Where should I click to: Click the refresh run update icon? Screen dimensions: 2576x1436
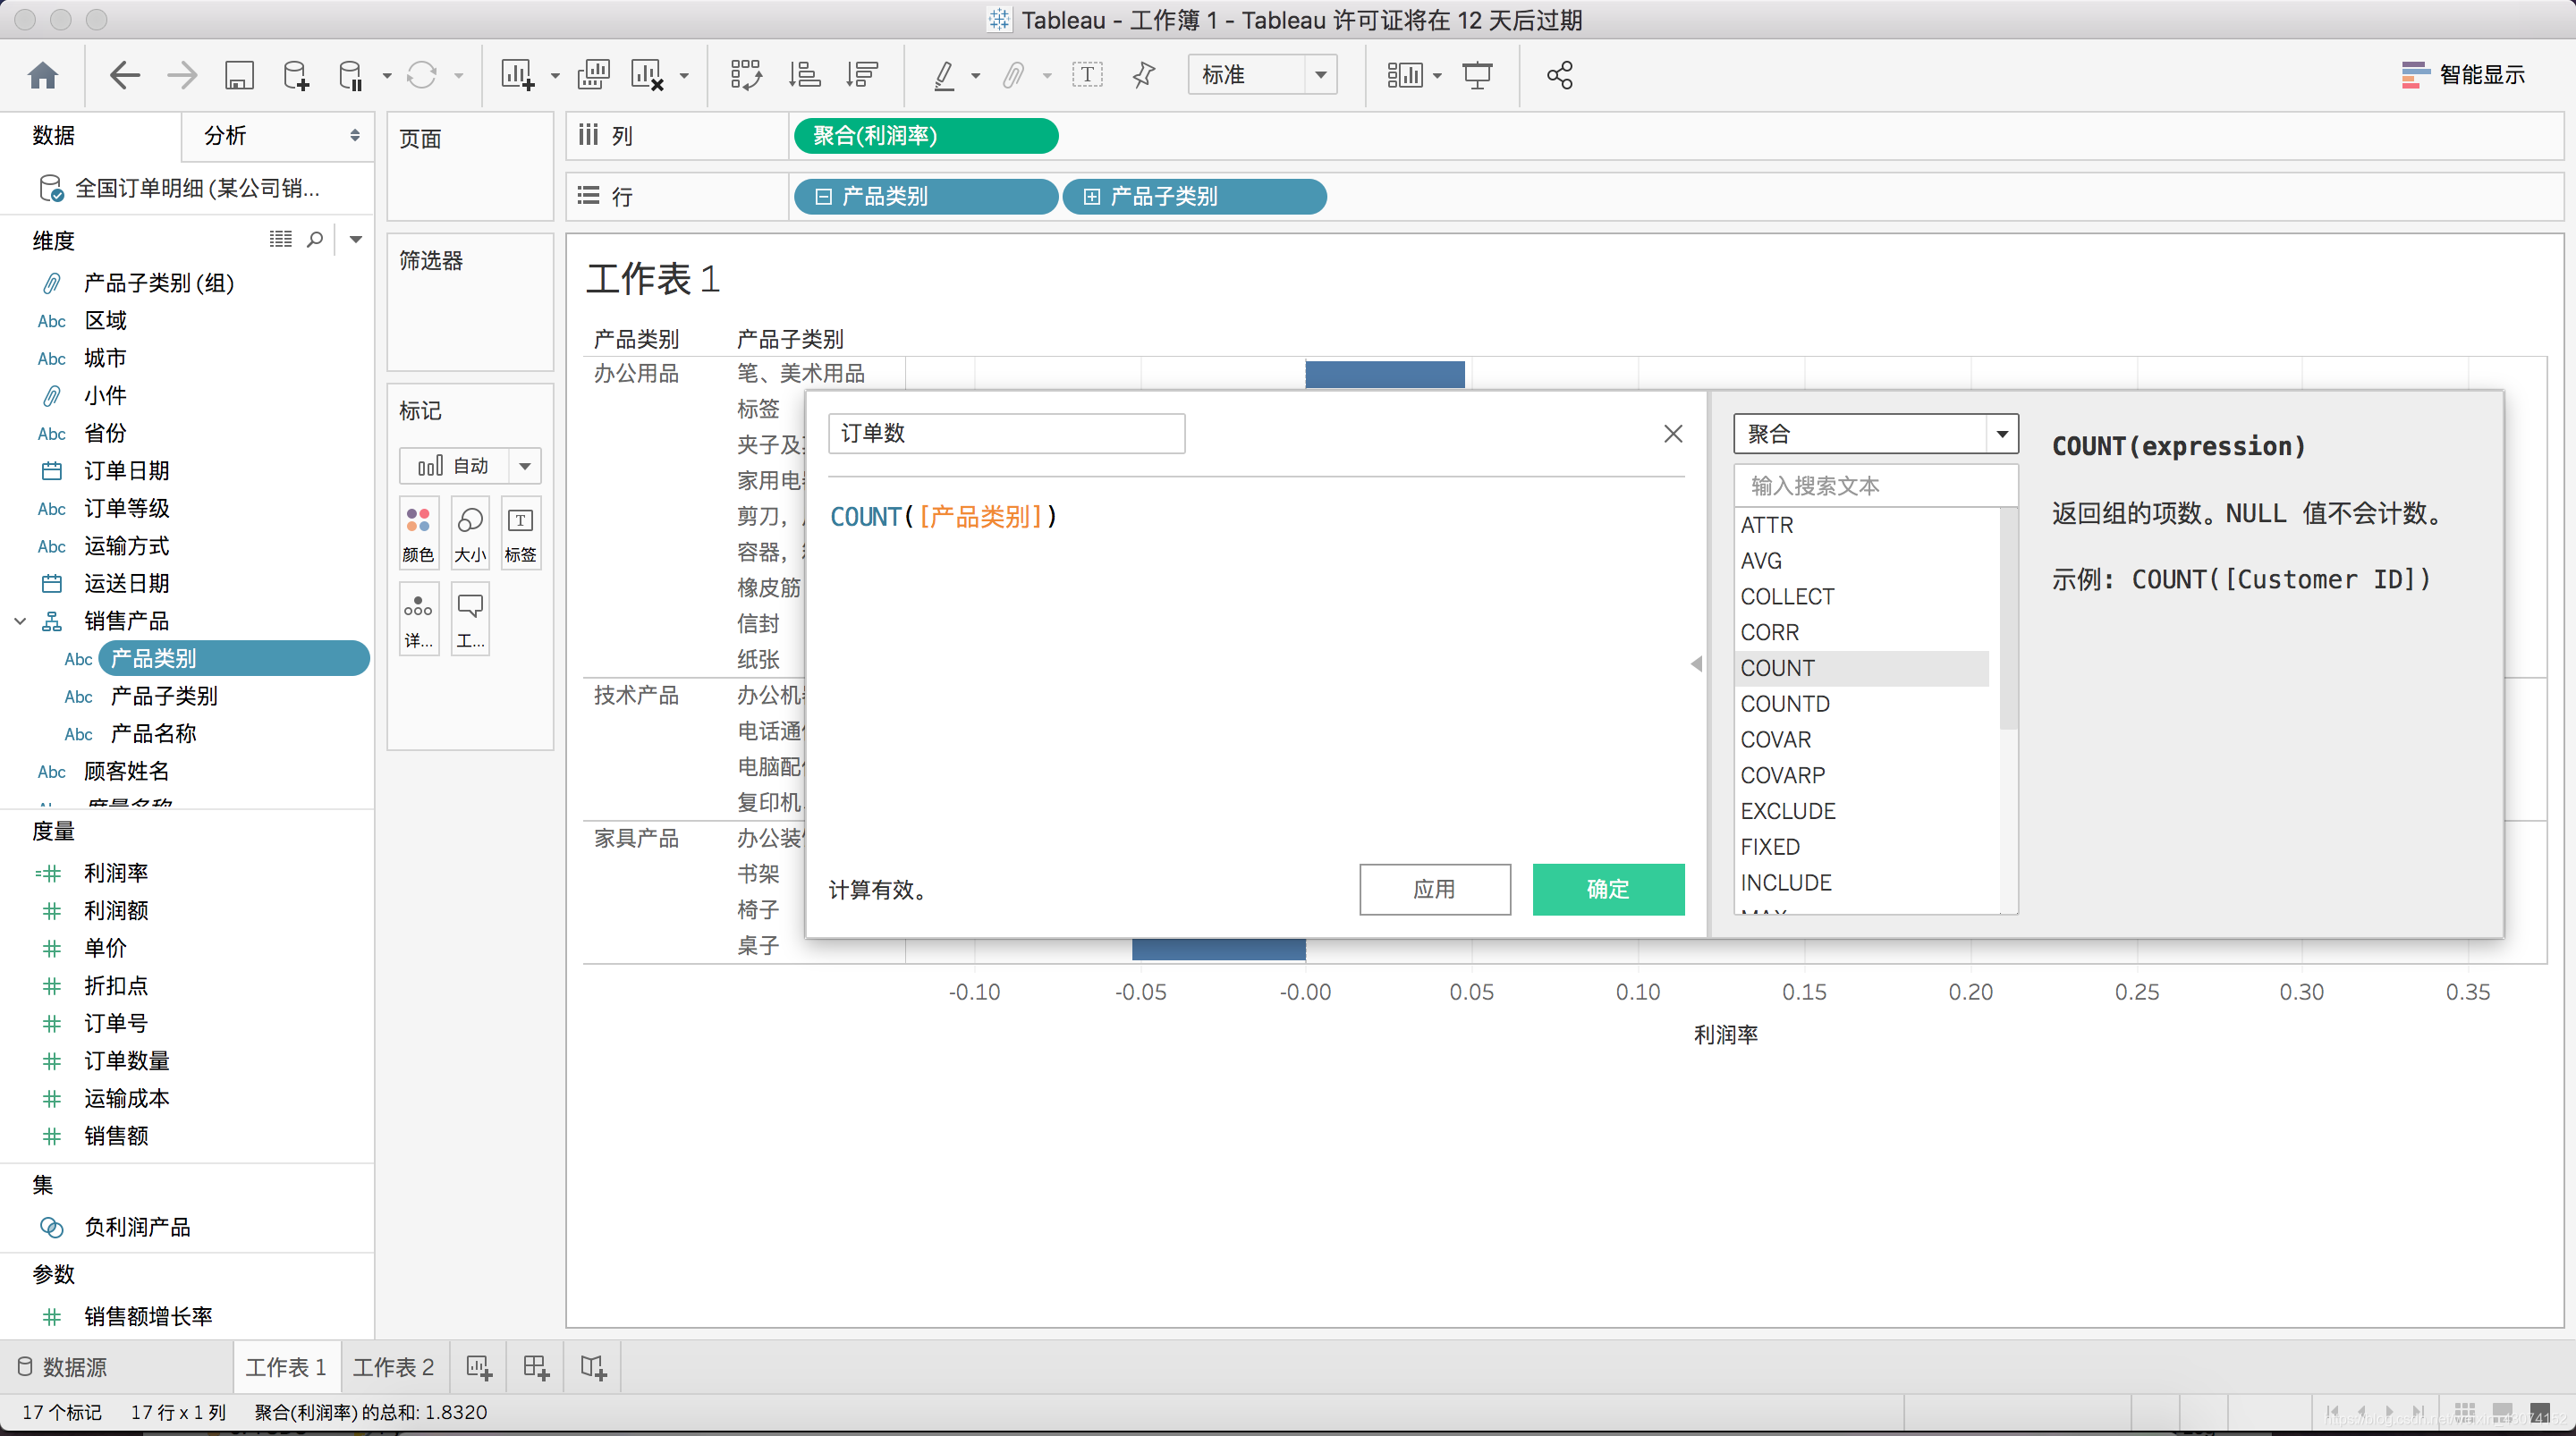pyautogui.click(x=422, y=75)
